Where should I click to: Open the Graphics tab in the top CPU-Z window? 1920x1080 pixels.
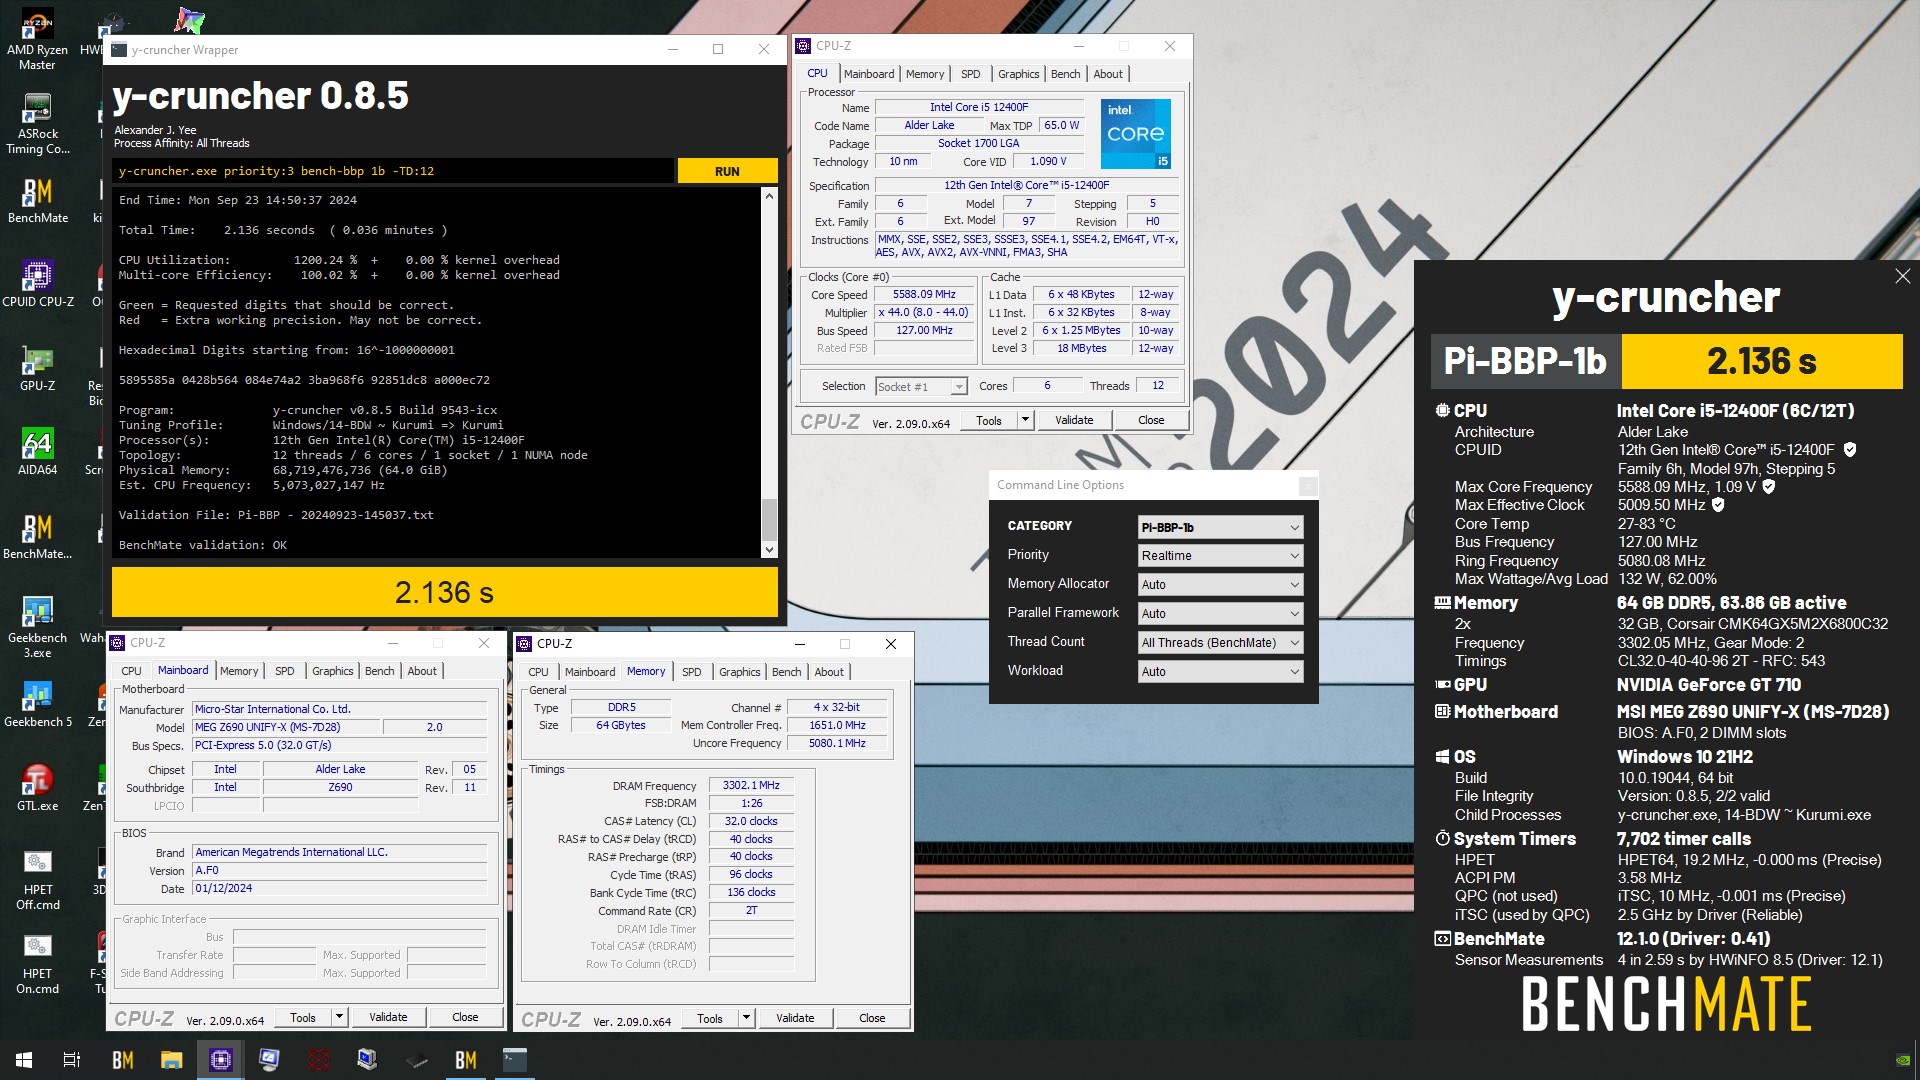(1018, 74)
